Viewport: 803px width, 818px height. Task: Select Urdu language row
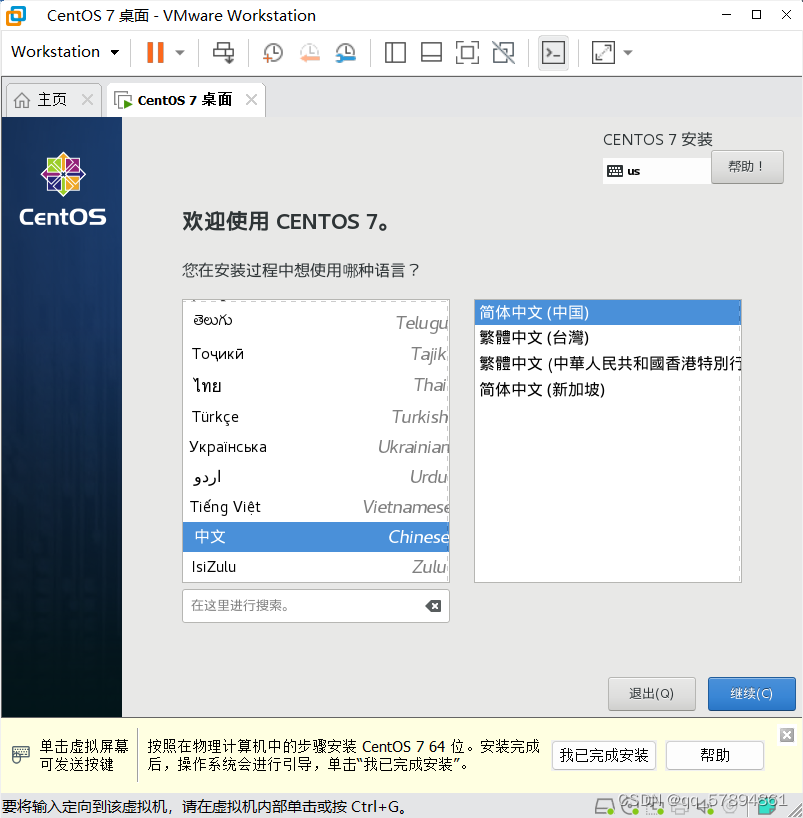316,476
